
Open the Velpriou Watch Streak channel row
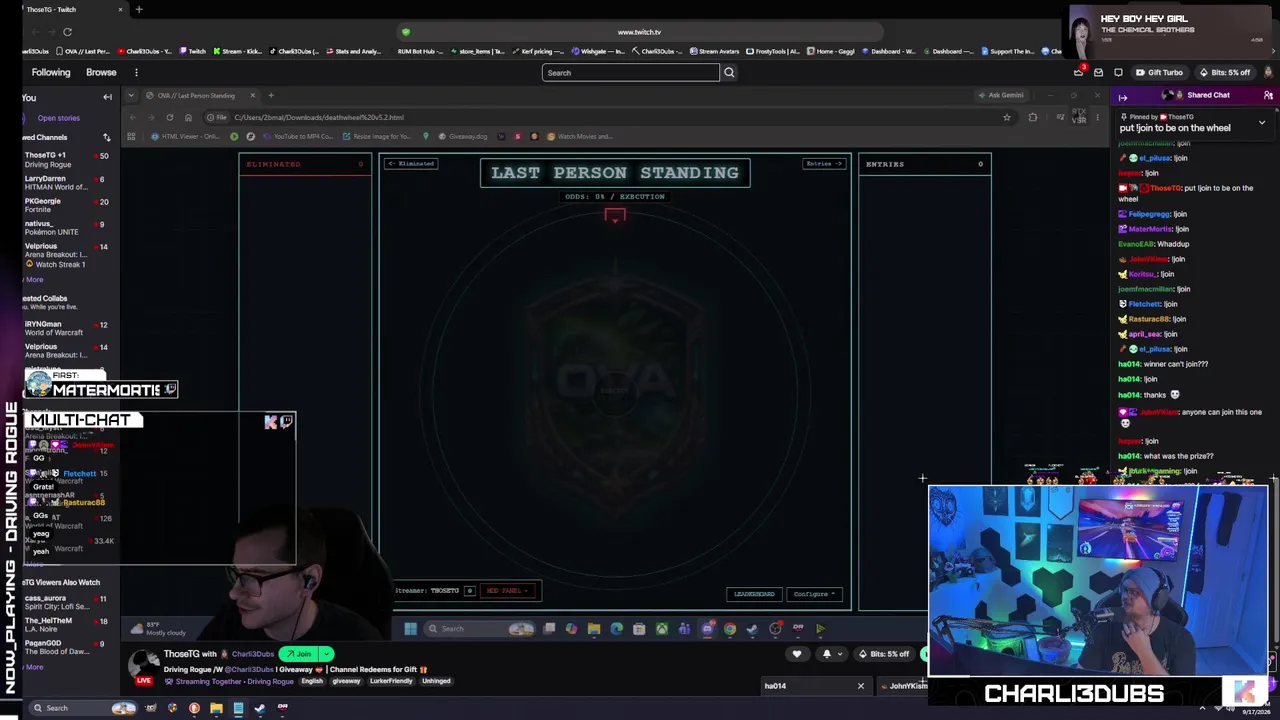(66, 255)
